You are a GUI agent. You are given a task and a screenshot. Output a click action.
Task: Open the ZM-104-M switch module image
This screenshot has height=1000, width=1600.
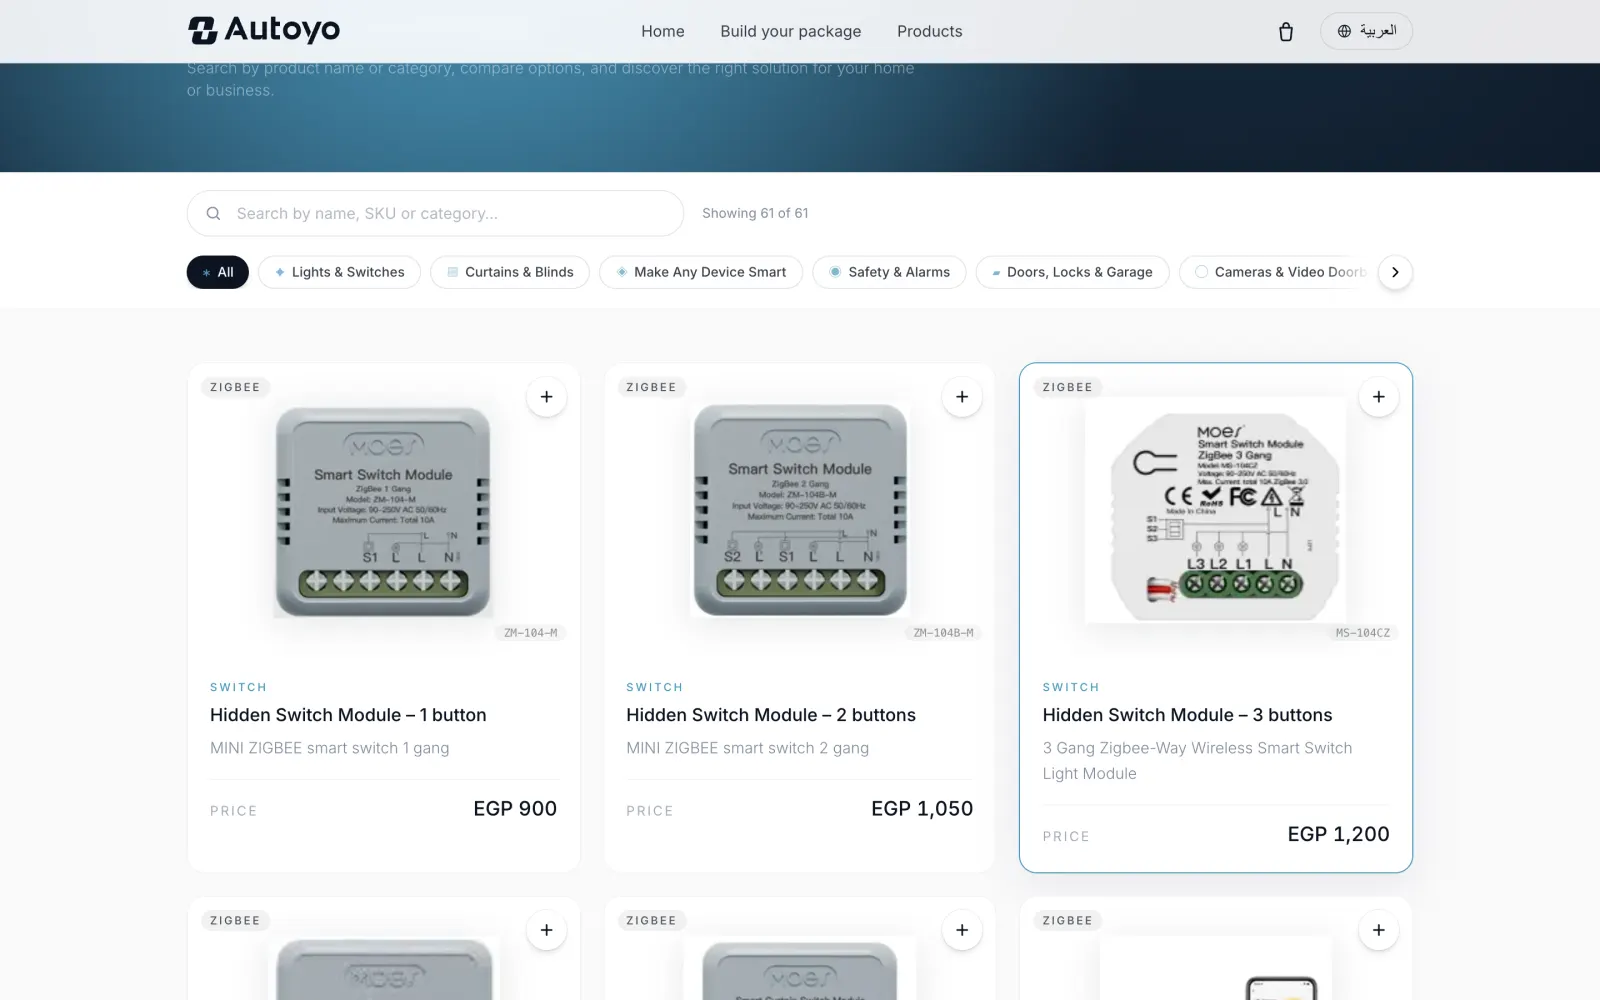383,512
